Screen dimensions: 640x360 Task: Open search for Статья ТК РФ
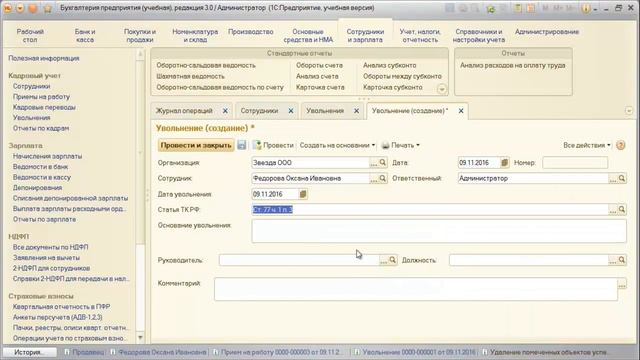(622, 209)
